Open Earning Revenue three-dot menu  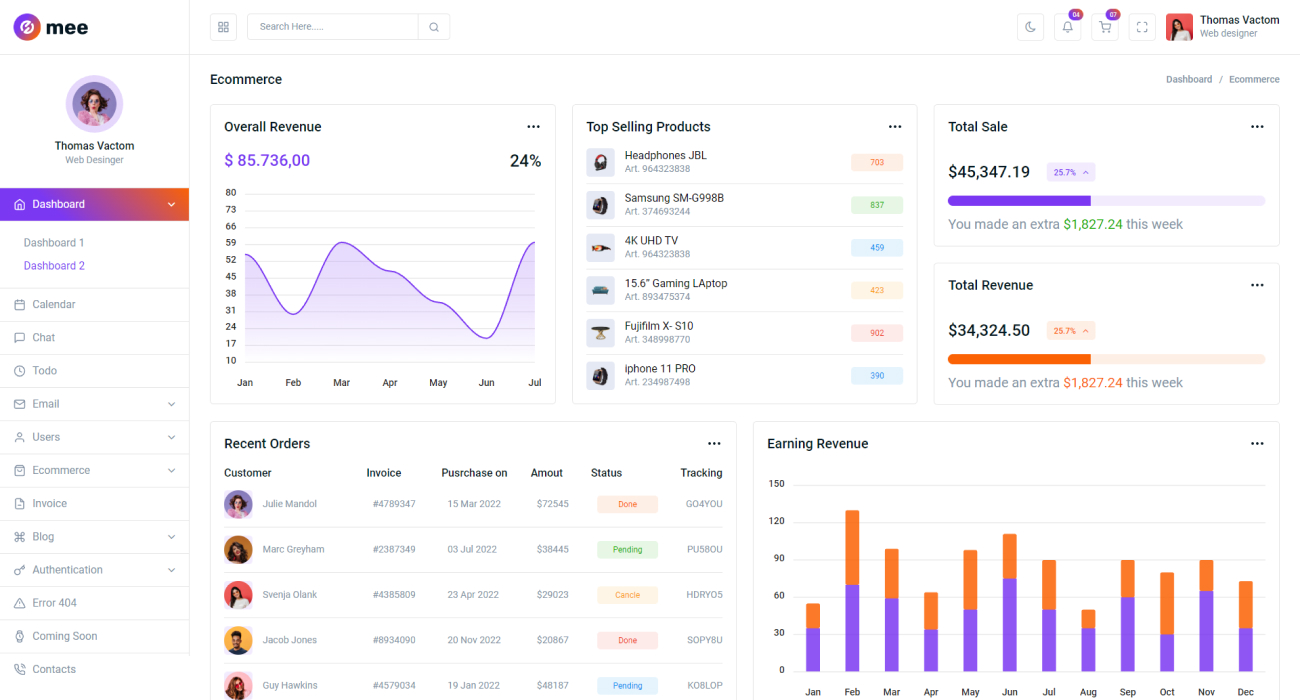coord(1257,444)
